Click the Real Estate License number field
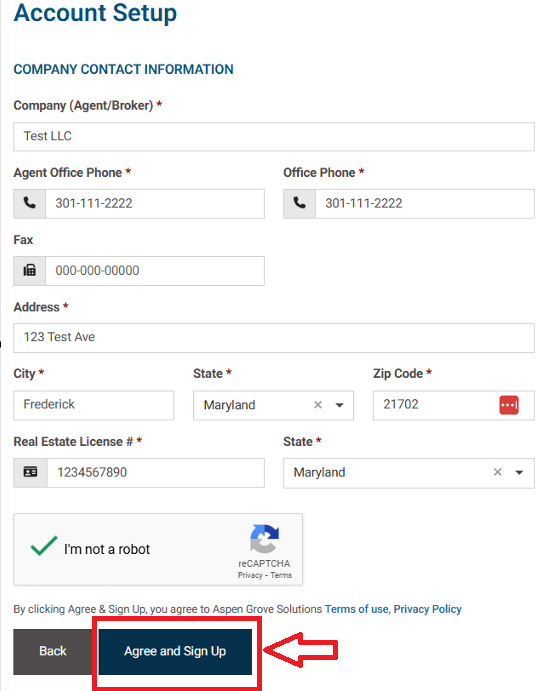This screenshot has height=691, width=539. click(156, 472)
